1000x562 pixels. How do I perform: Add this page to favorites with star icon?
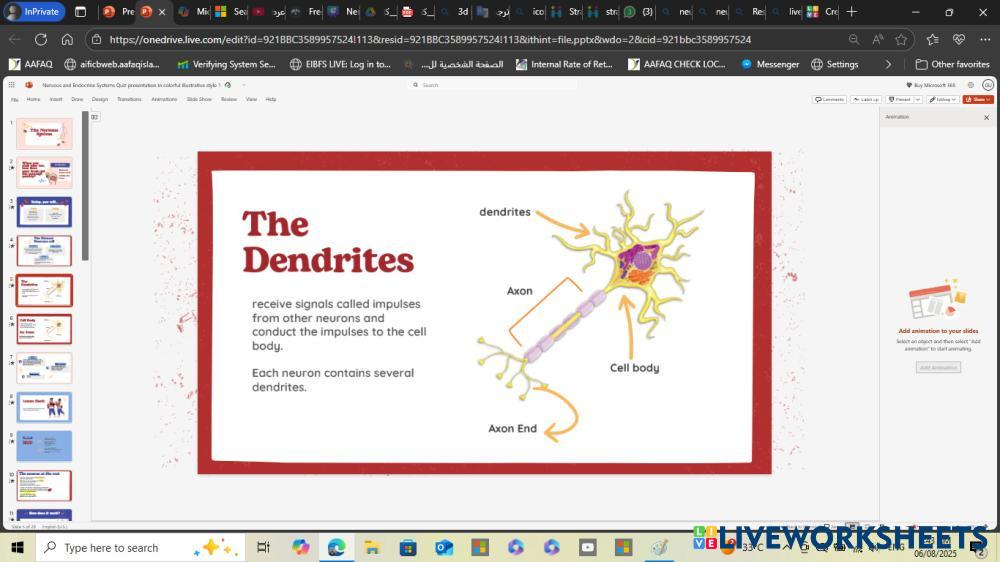pos(901,39)
